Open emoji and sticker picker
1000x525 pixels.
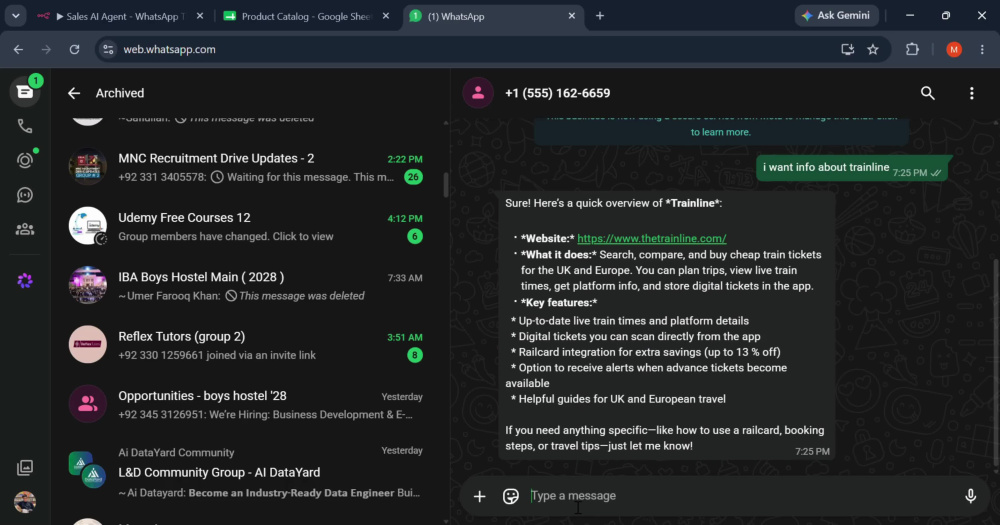pyautogui.click(x=511, y=496)
